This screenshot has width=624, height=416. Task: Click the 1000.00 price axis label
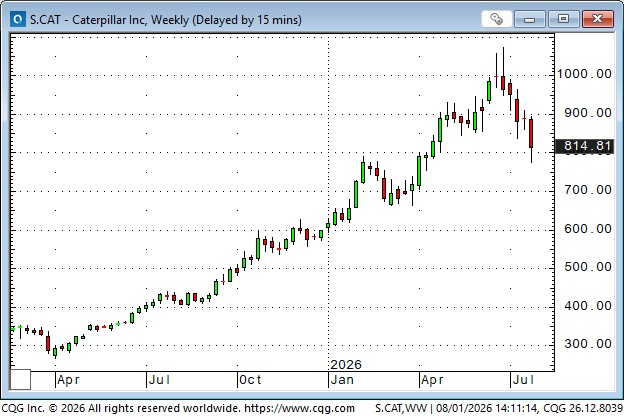[x=584, y=74]
